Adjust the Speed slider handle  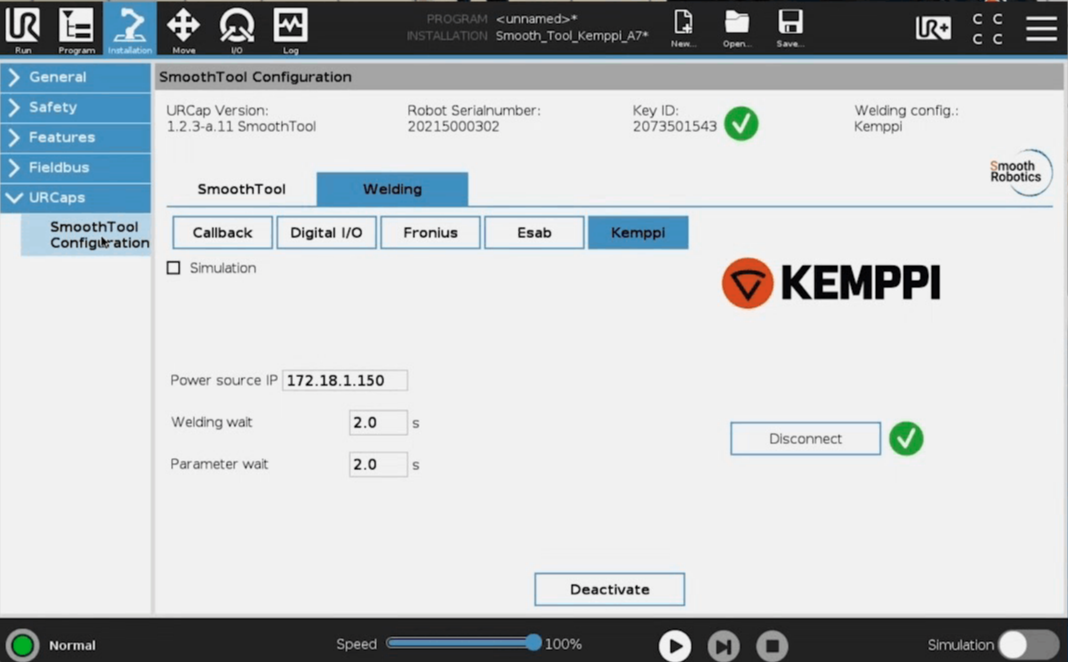coord(533,643)
